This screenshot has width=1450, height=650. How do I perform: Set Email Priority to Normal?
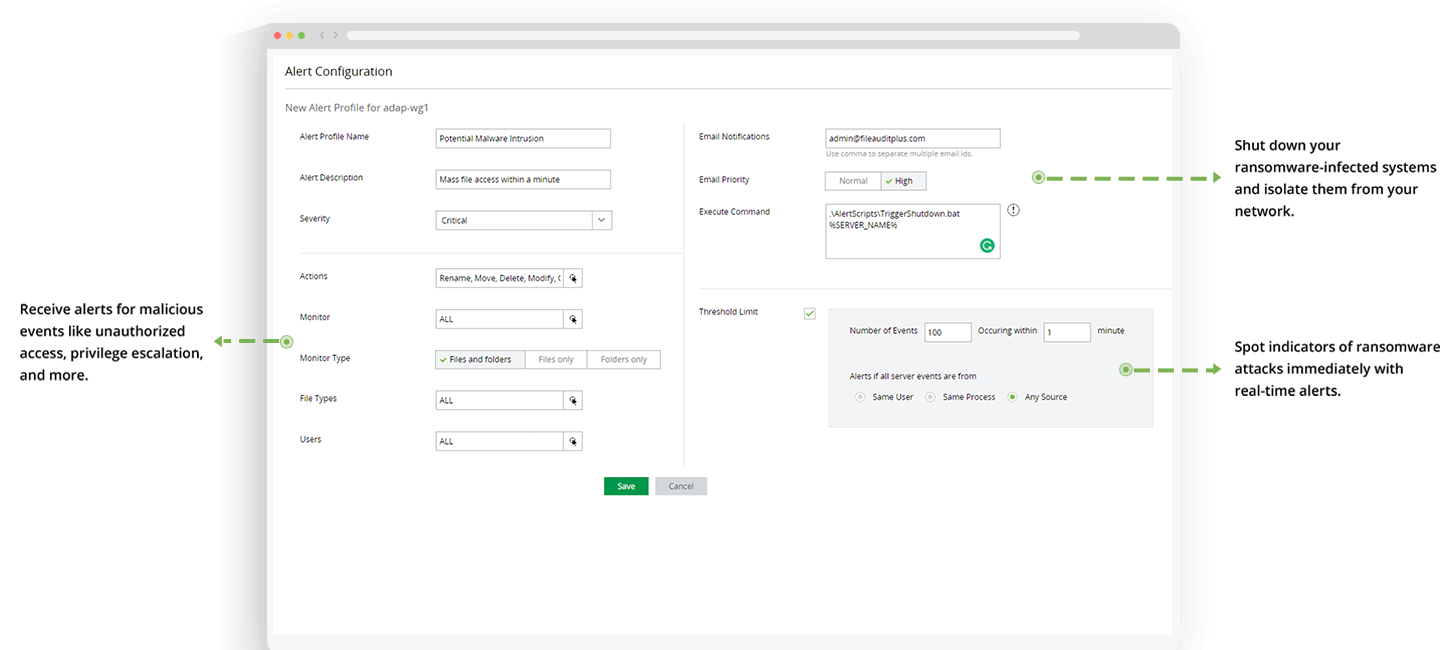[853, 181]
